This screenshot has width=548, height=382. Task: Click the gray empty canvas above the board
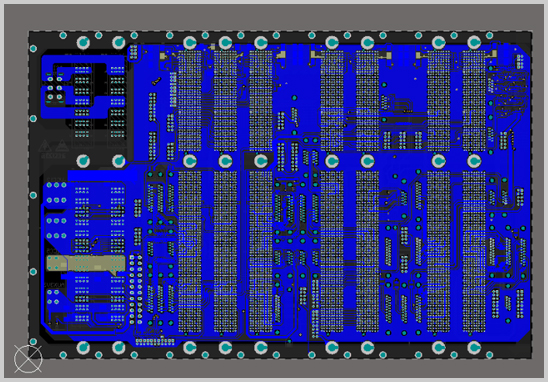tap(273, 17)
